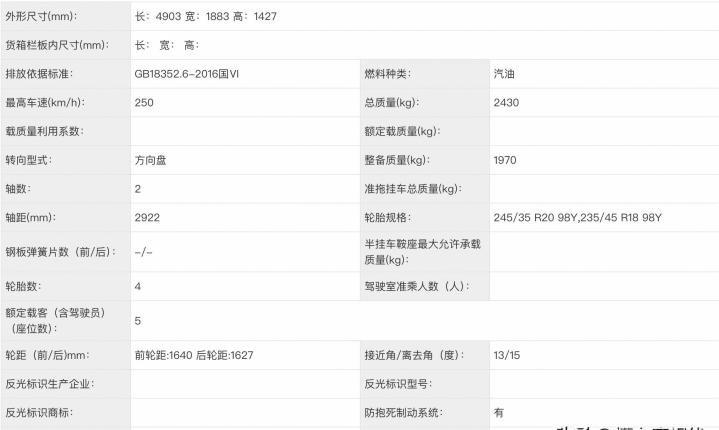Select the approach/departure angle value 13/15
Viewport: 719px width, 430px height.
pos(506,355)
